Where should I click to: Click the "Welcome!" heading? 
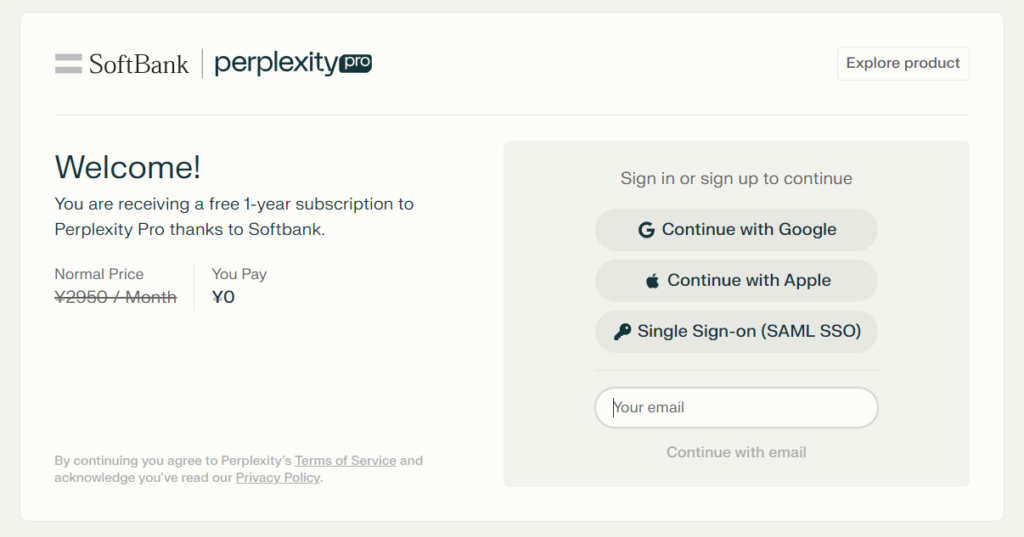(128, 167)
